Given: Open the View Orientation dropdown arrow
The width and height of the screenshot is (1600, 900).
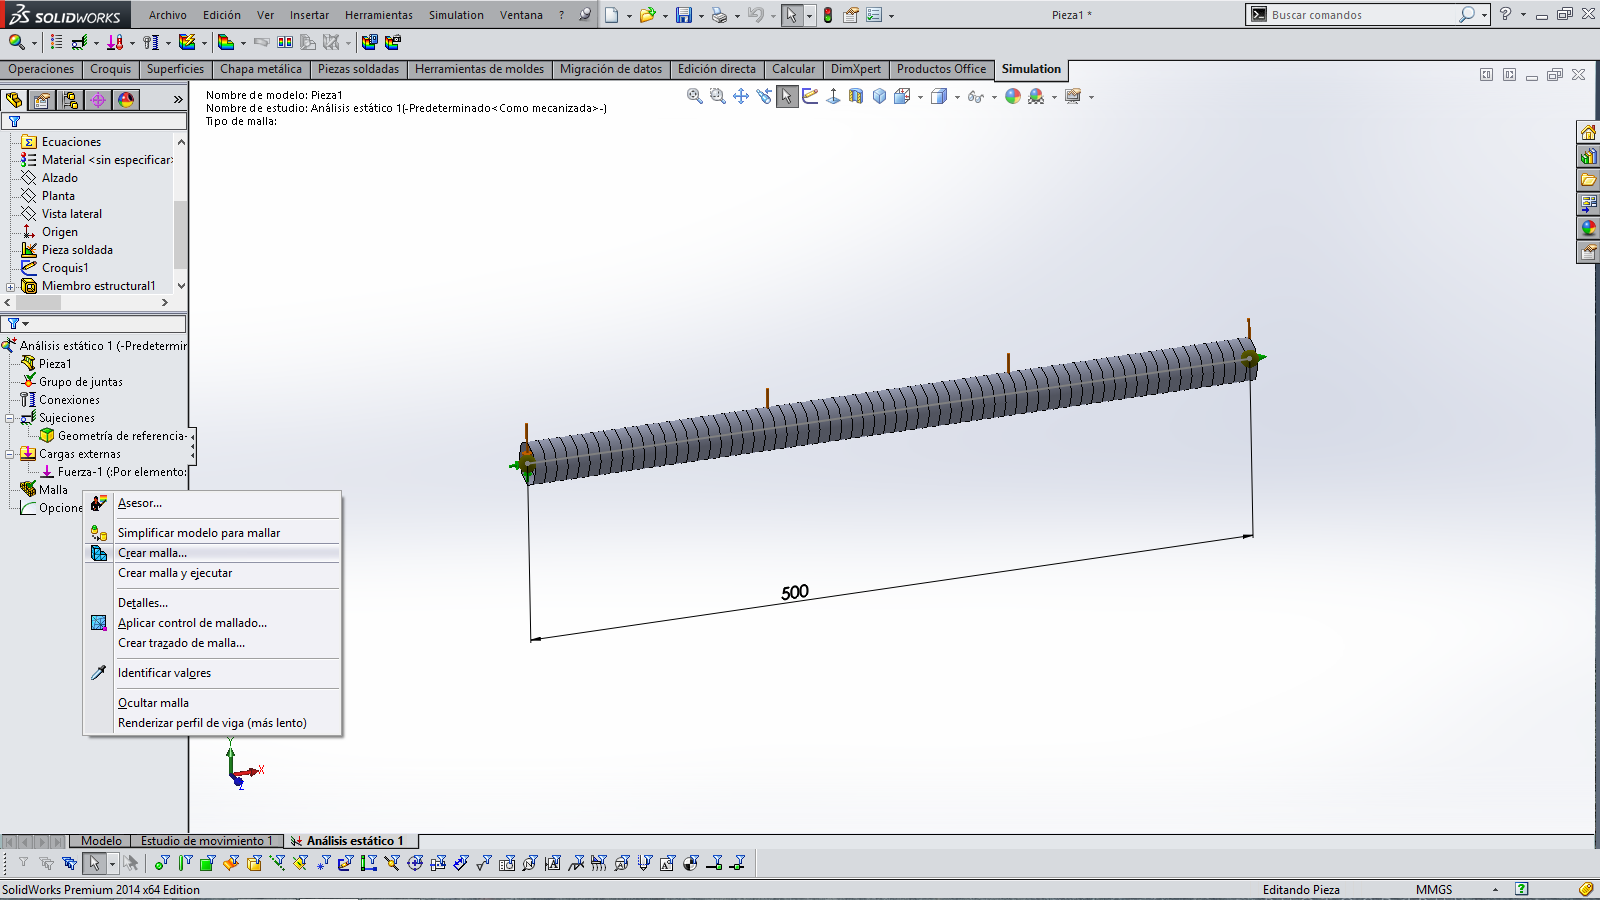Looking at the screenshot, I should [920, 97].
